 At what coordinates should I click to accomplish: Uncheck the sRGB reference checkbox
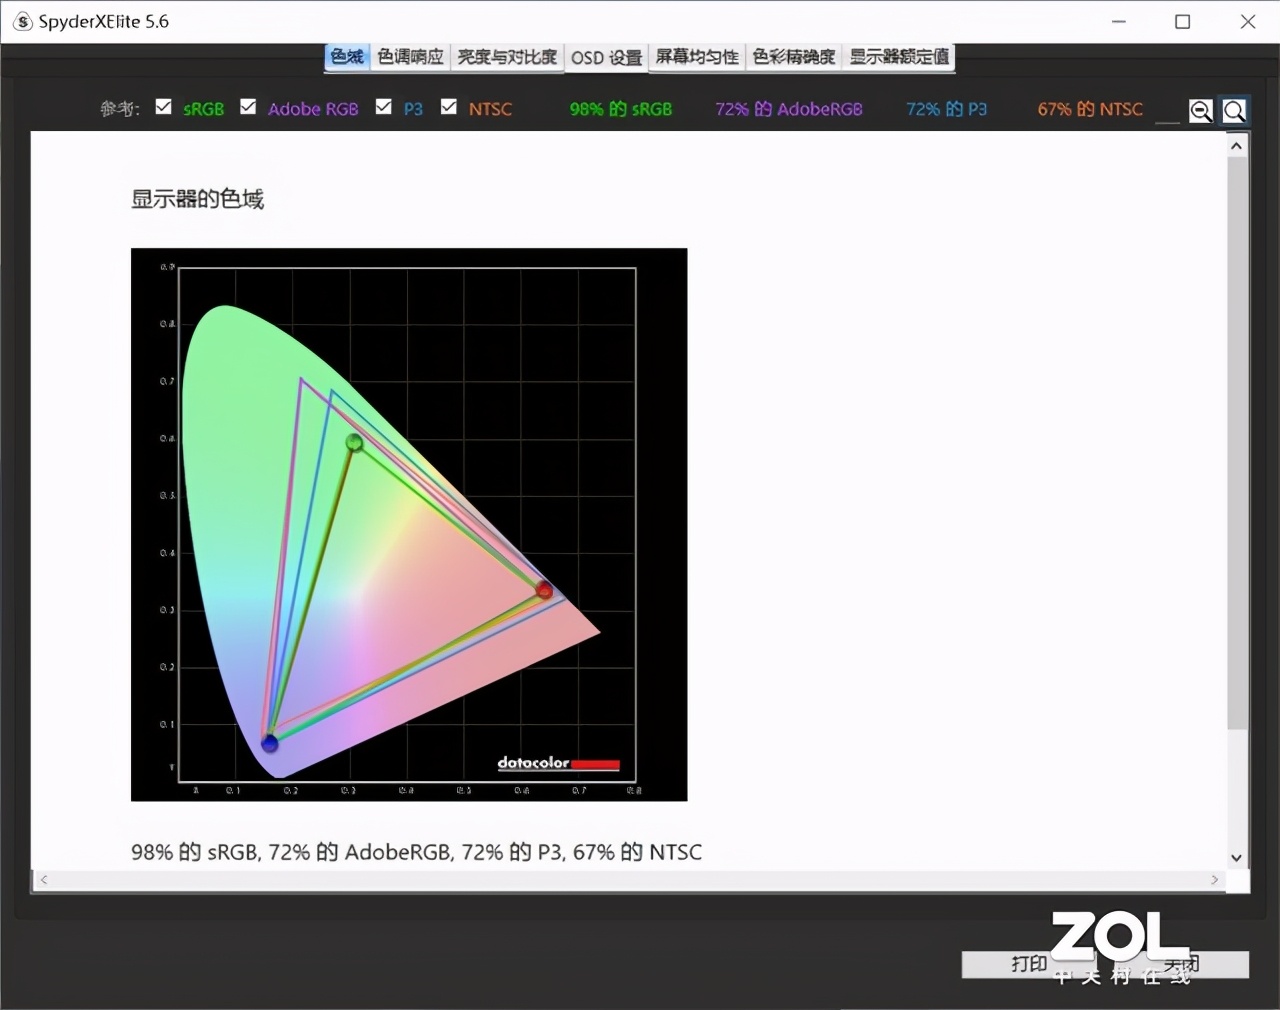pos(163,106)
